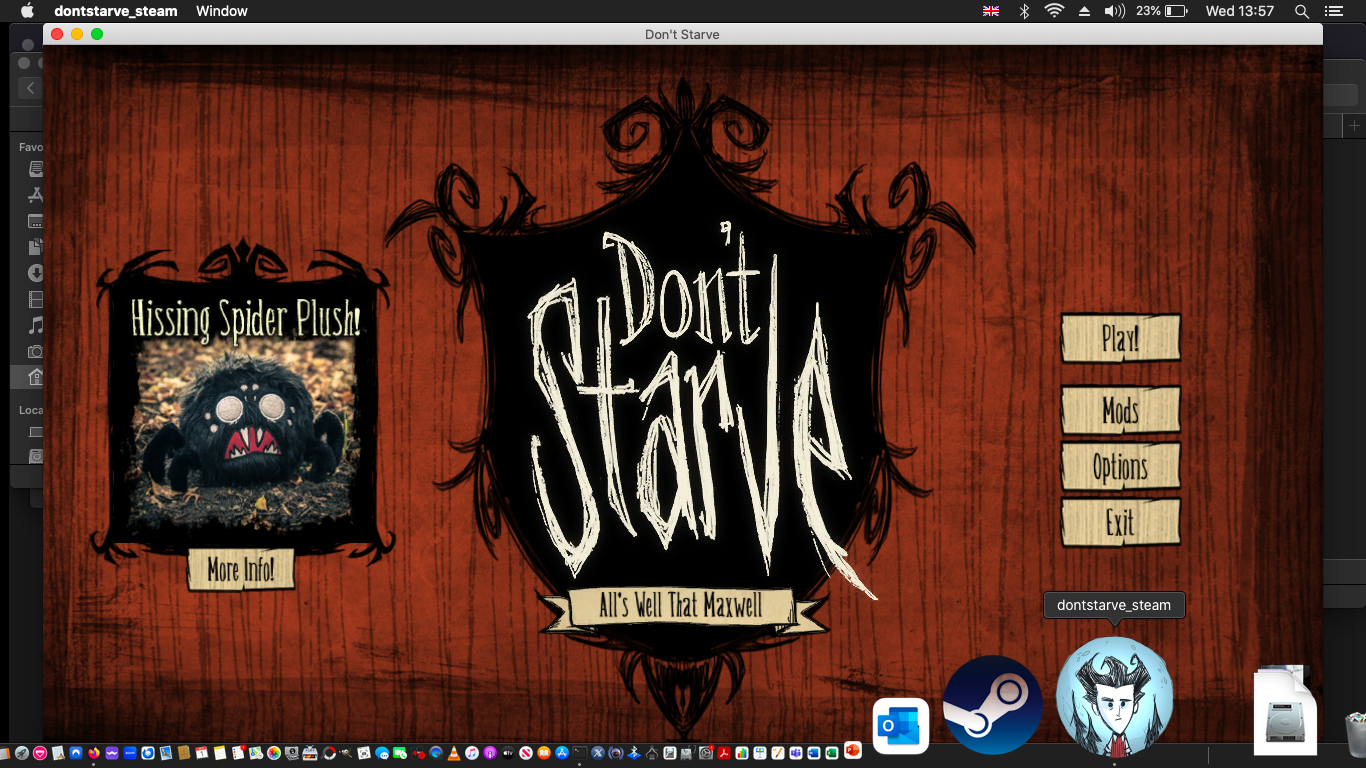1366x768 pixels.
Task: Open the Apple menu
Action: pos(27,11)
